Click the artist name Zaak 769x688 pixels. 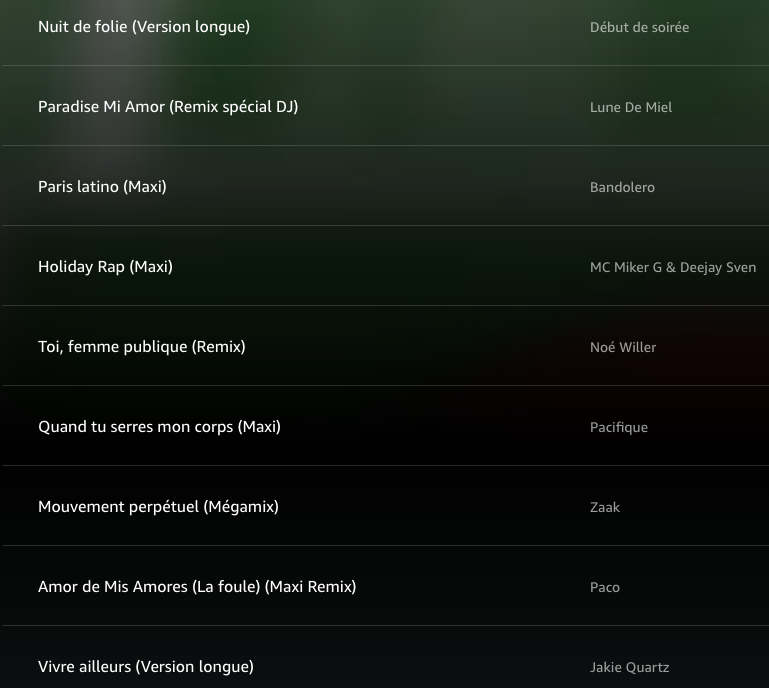click(604, 507)
